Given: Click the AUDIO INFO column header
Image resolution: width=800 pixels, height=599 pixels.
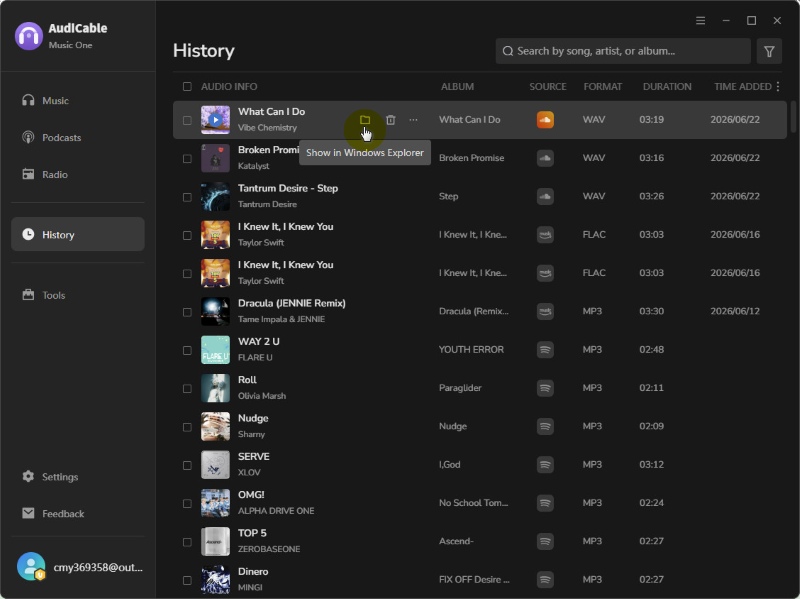Looking at the screenshot, I should pos(229,87).
